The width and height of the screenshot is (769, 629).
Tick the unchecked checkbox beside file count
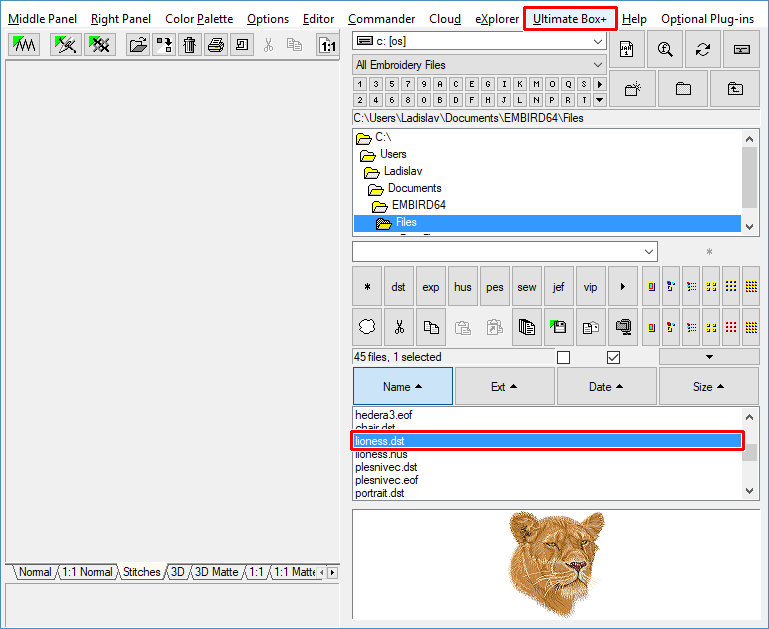[563, 357]
